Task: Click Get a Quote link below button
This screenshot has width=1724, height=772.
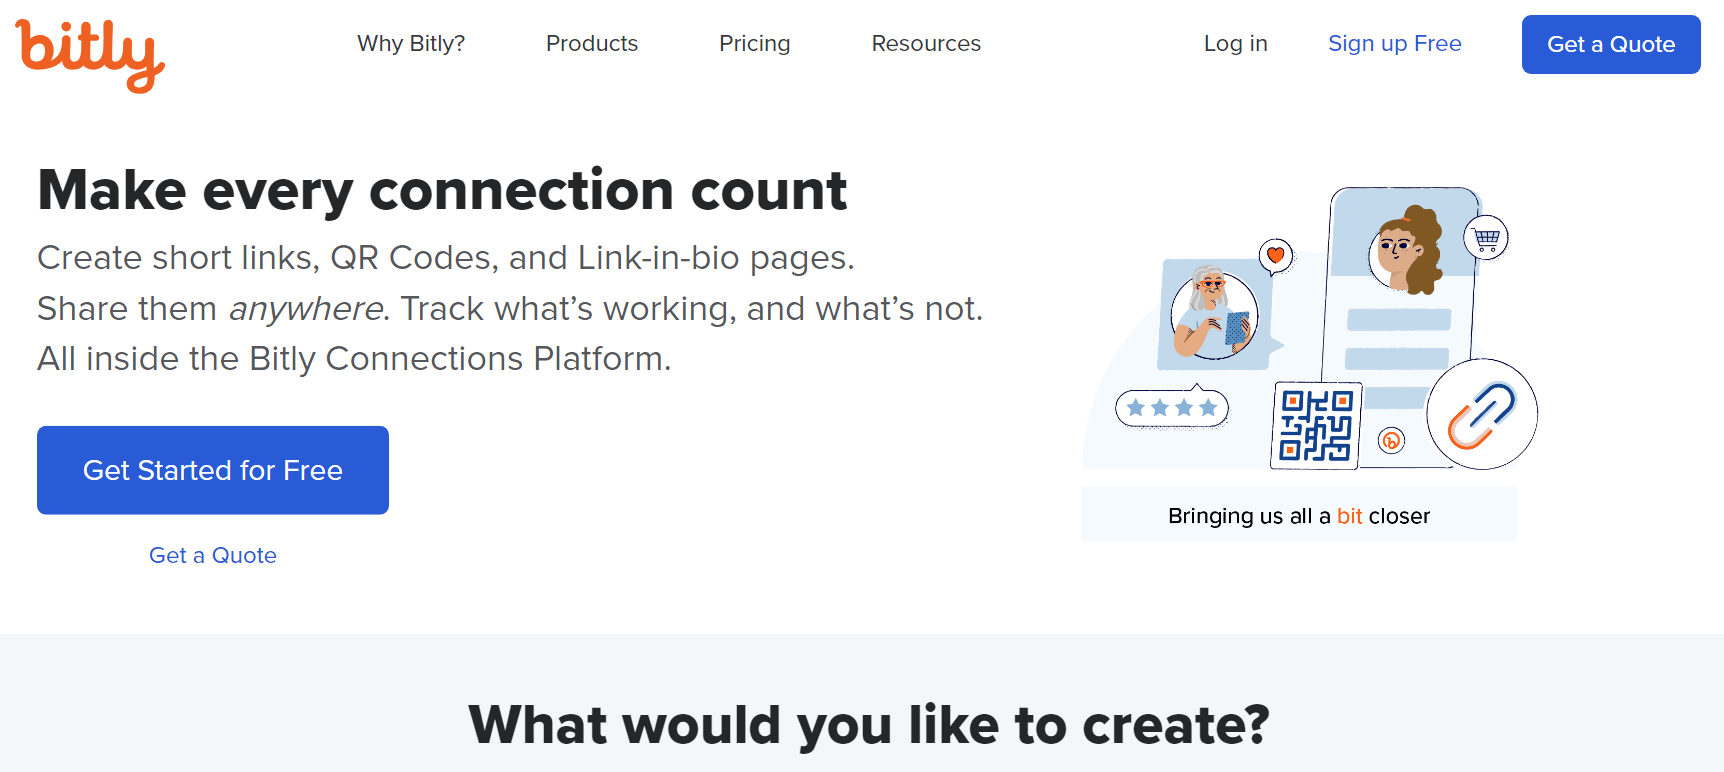Action: (x=213, y=555)
